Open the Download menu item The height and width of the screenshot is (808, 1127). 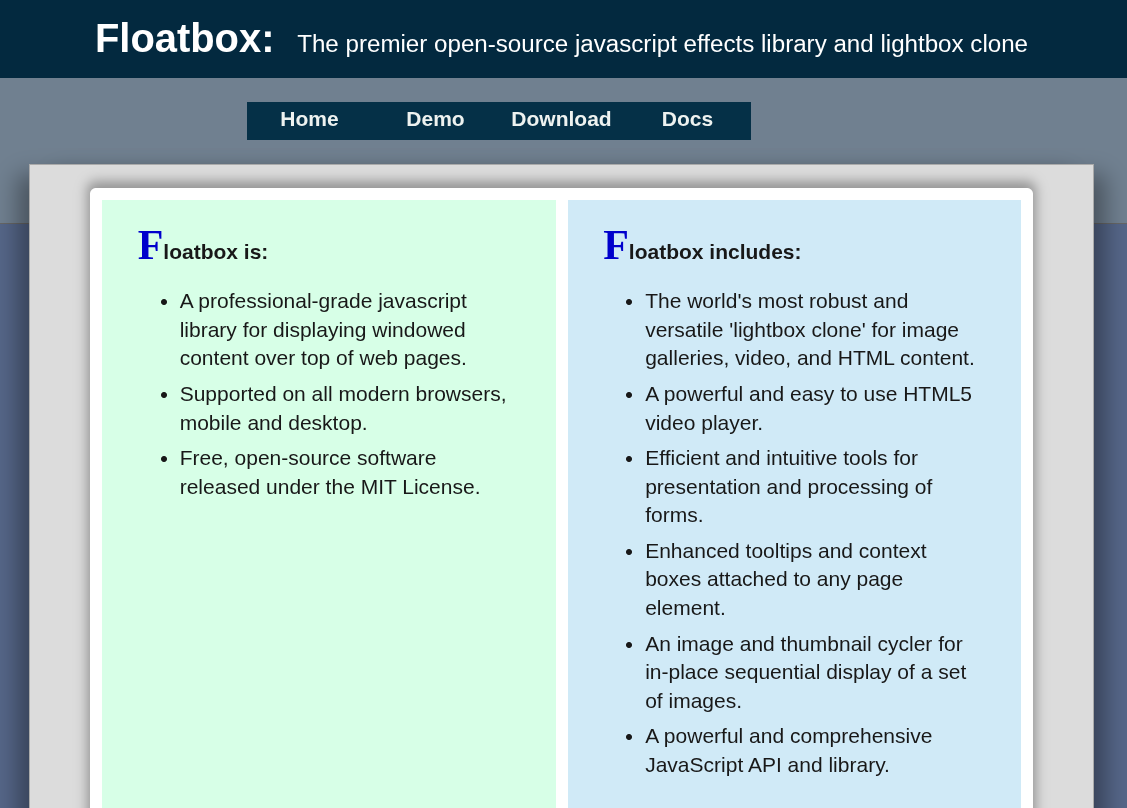pyautogui.click(x=561, y=120)
